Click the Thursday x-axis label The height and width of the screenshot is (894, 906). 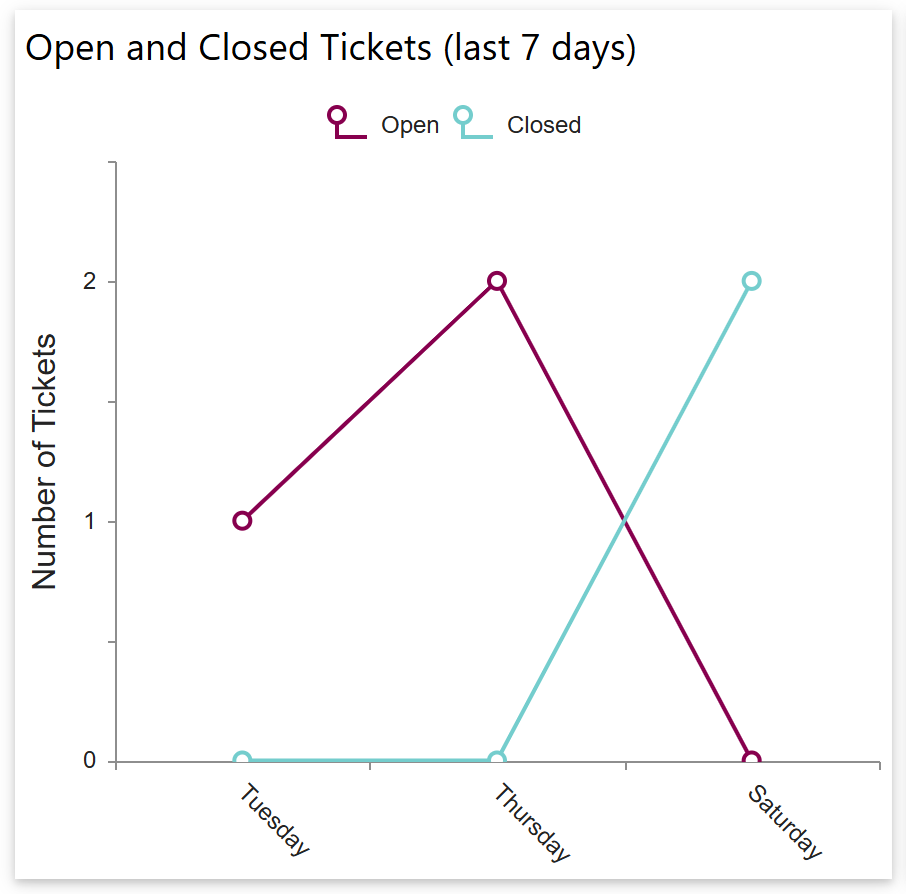tap(532, 823)
